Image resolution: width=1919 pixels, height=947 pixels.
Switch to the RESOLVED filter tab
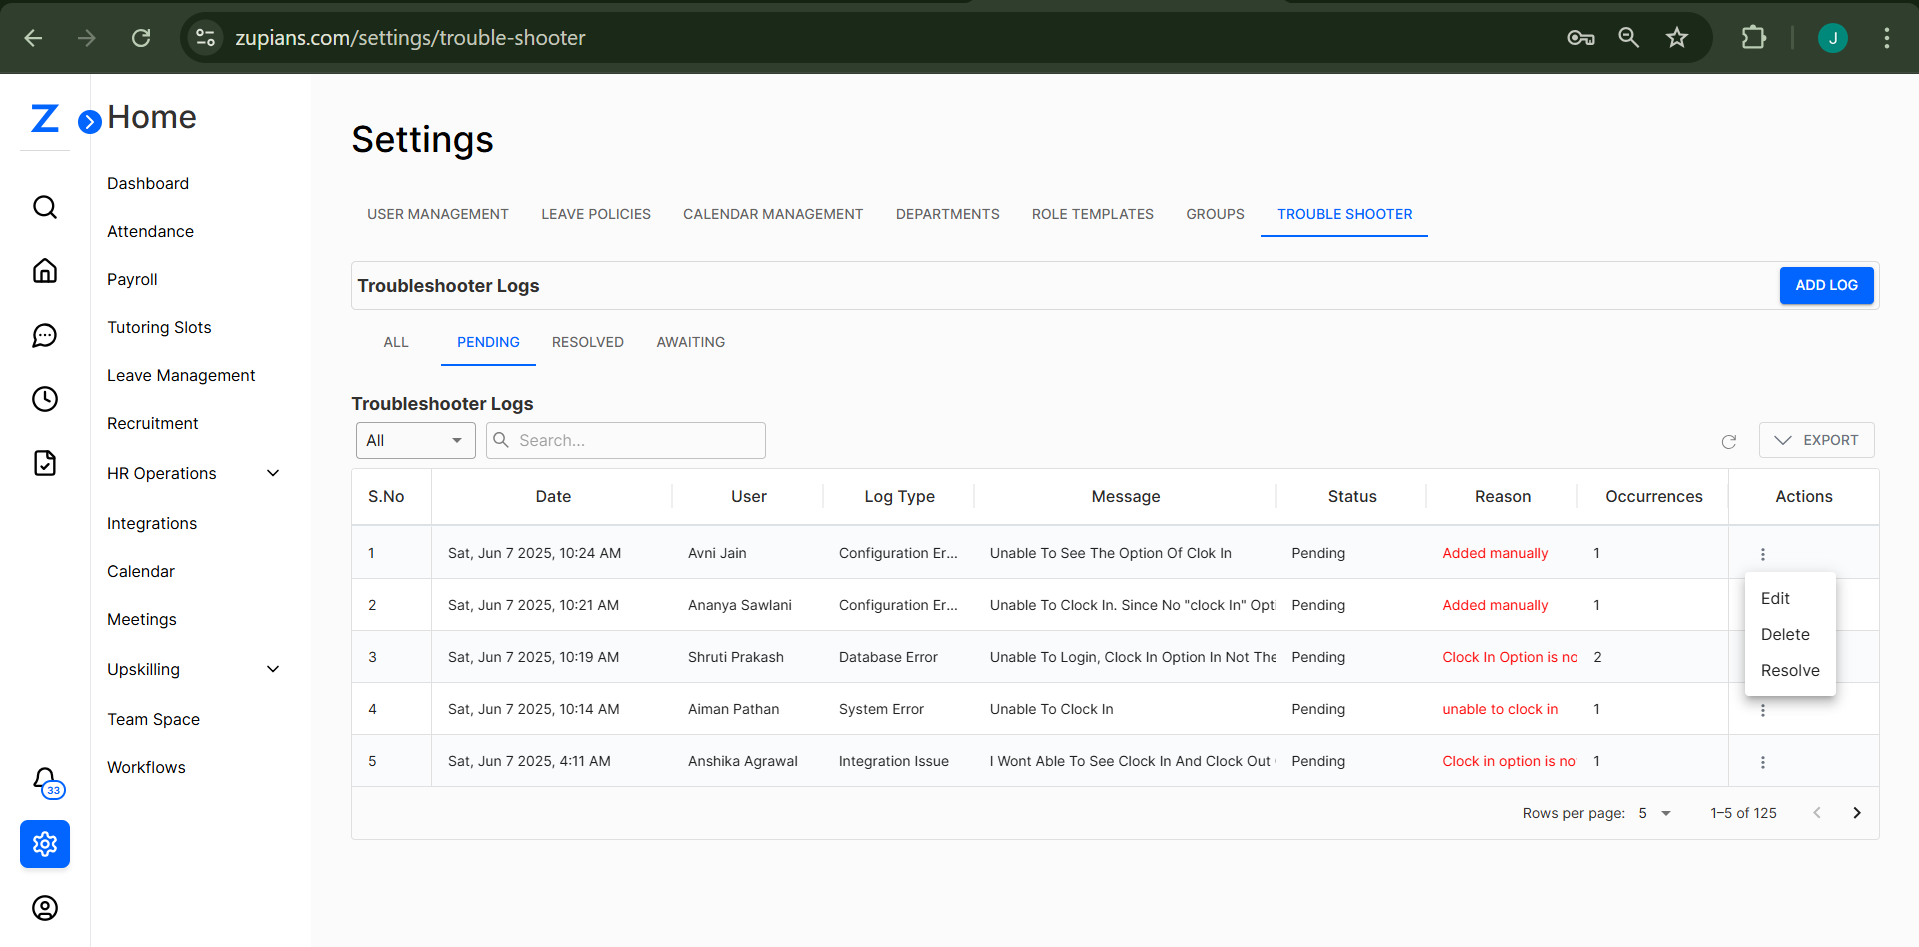tap(587, 342)
